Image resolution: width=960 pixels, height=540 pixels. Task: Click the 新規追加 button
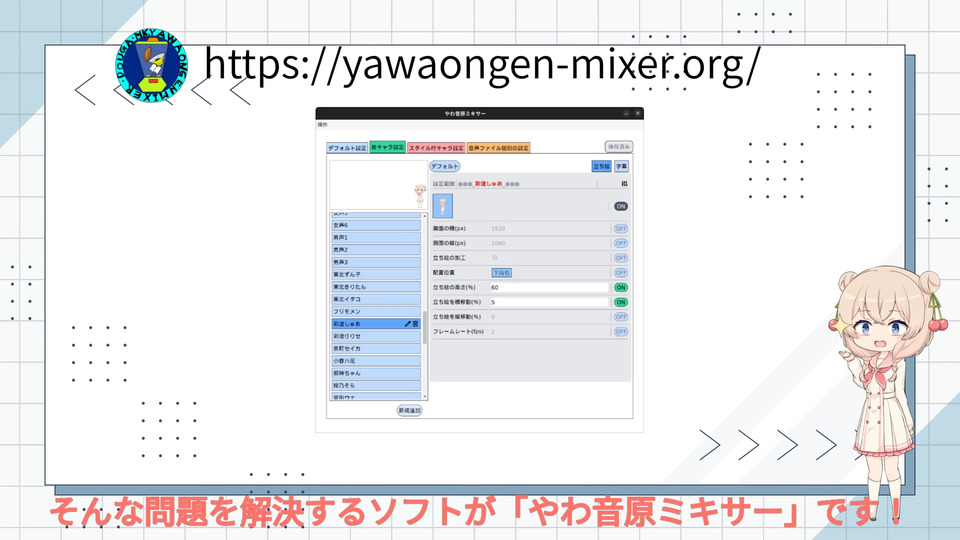[410, 410]
